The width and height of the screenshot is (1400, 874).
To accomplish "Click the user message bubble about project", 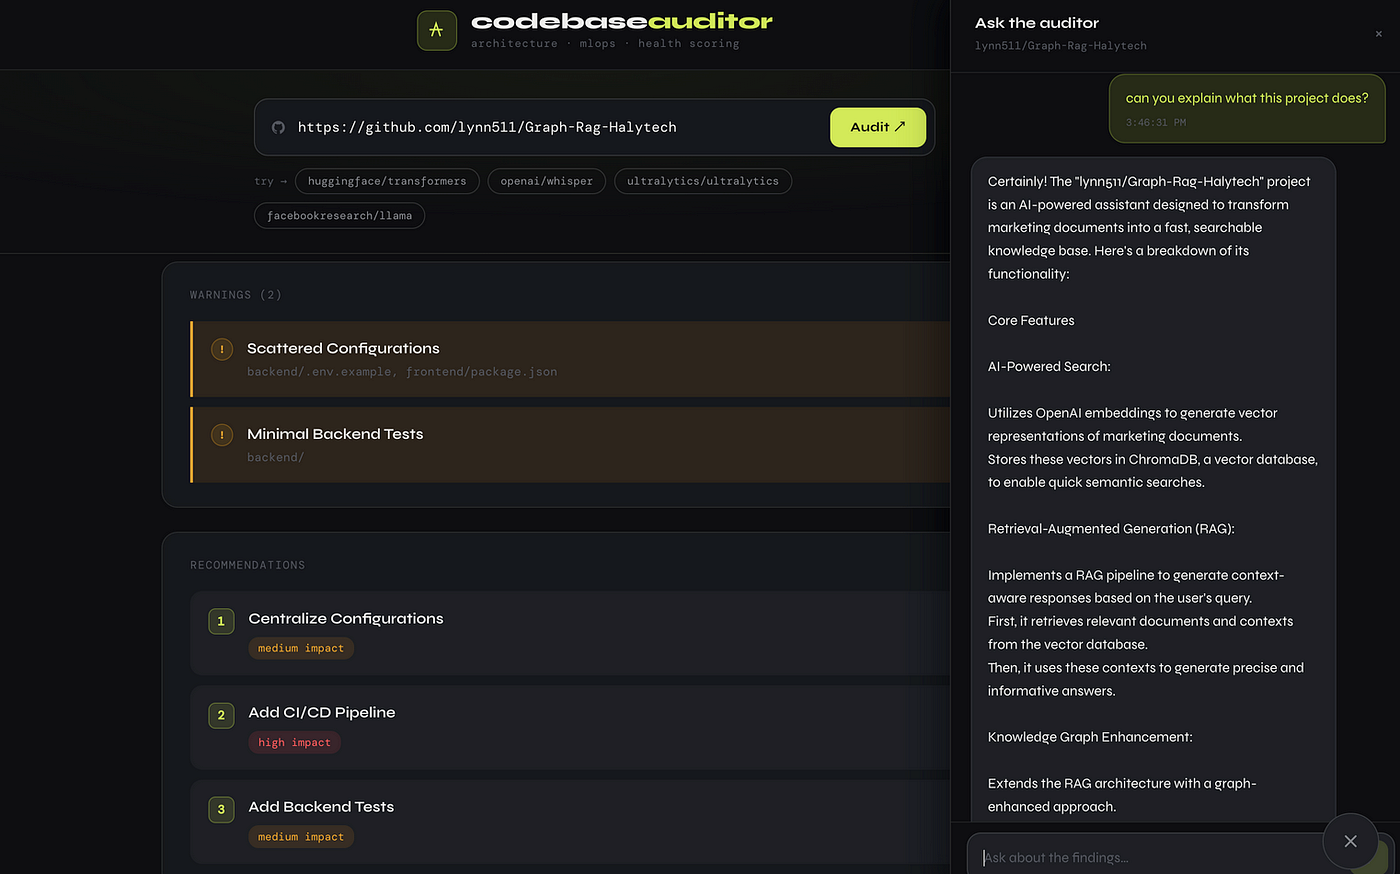I will coord(1246,108).
